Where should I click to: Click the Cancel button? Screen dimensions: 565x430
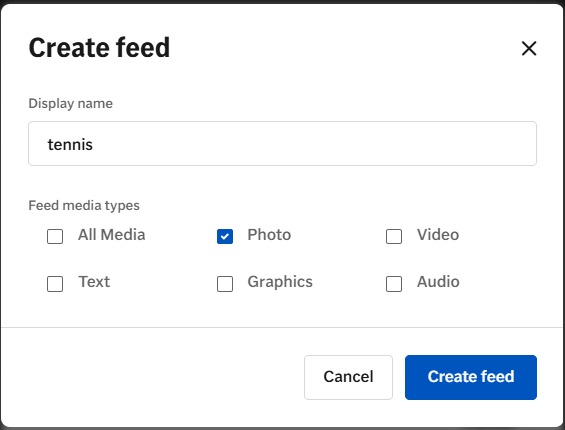click(x=348, y=377)
